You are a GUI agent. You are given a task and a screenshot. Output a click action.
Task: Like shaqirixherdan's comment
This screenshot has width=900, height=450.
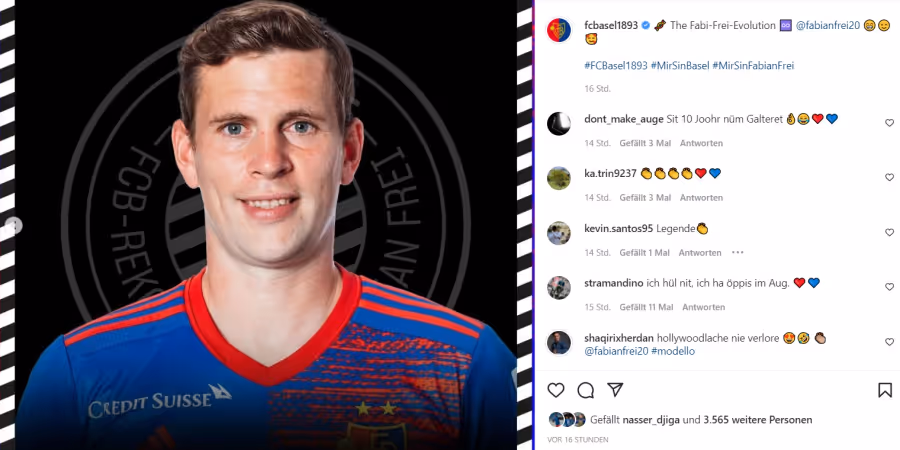[x=889, y=342]
